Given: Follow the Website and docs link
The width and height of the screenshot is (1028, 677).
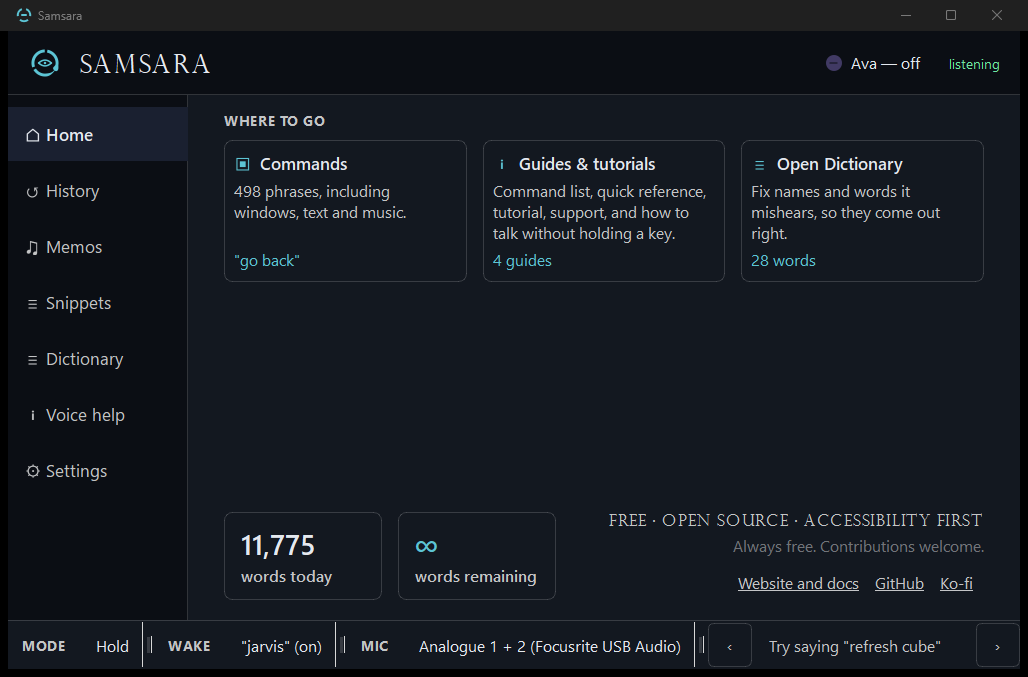Looking at the screenshot, I should pyautogui.click(x=798, y=583).
